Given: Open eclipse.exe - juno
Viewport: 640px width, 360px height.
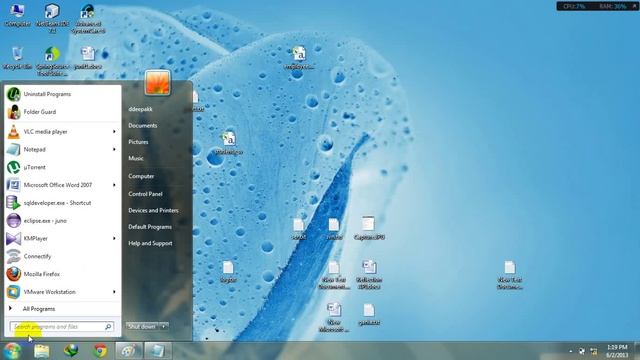Looking at the screenshot, I should click(x=62, y=221).
